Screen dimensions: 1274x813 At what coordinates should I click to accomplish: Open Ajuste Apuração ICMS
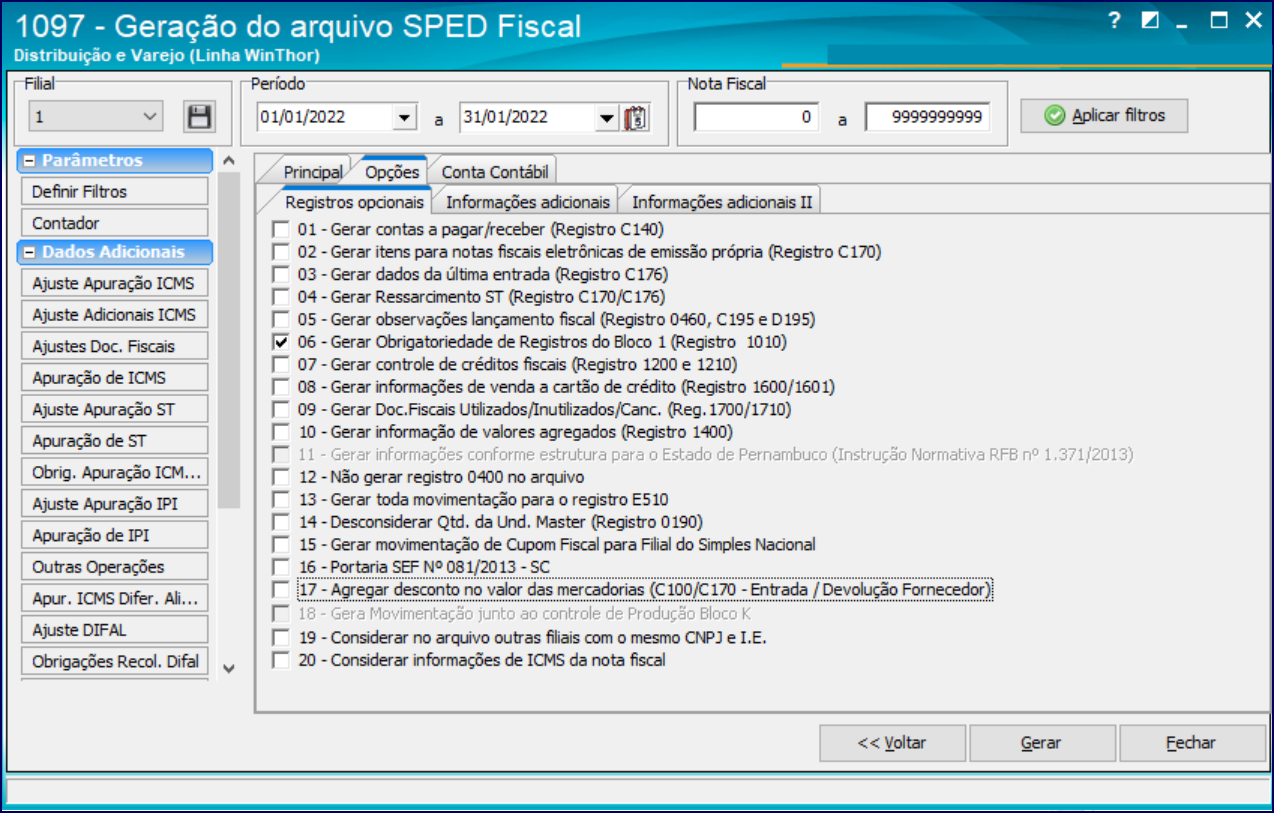[x=114, y=283]
